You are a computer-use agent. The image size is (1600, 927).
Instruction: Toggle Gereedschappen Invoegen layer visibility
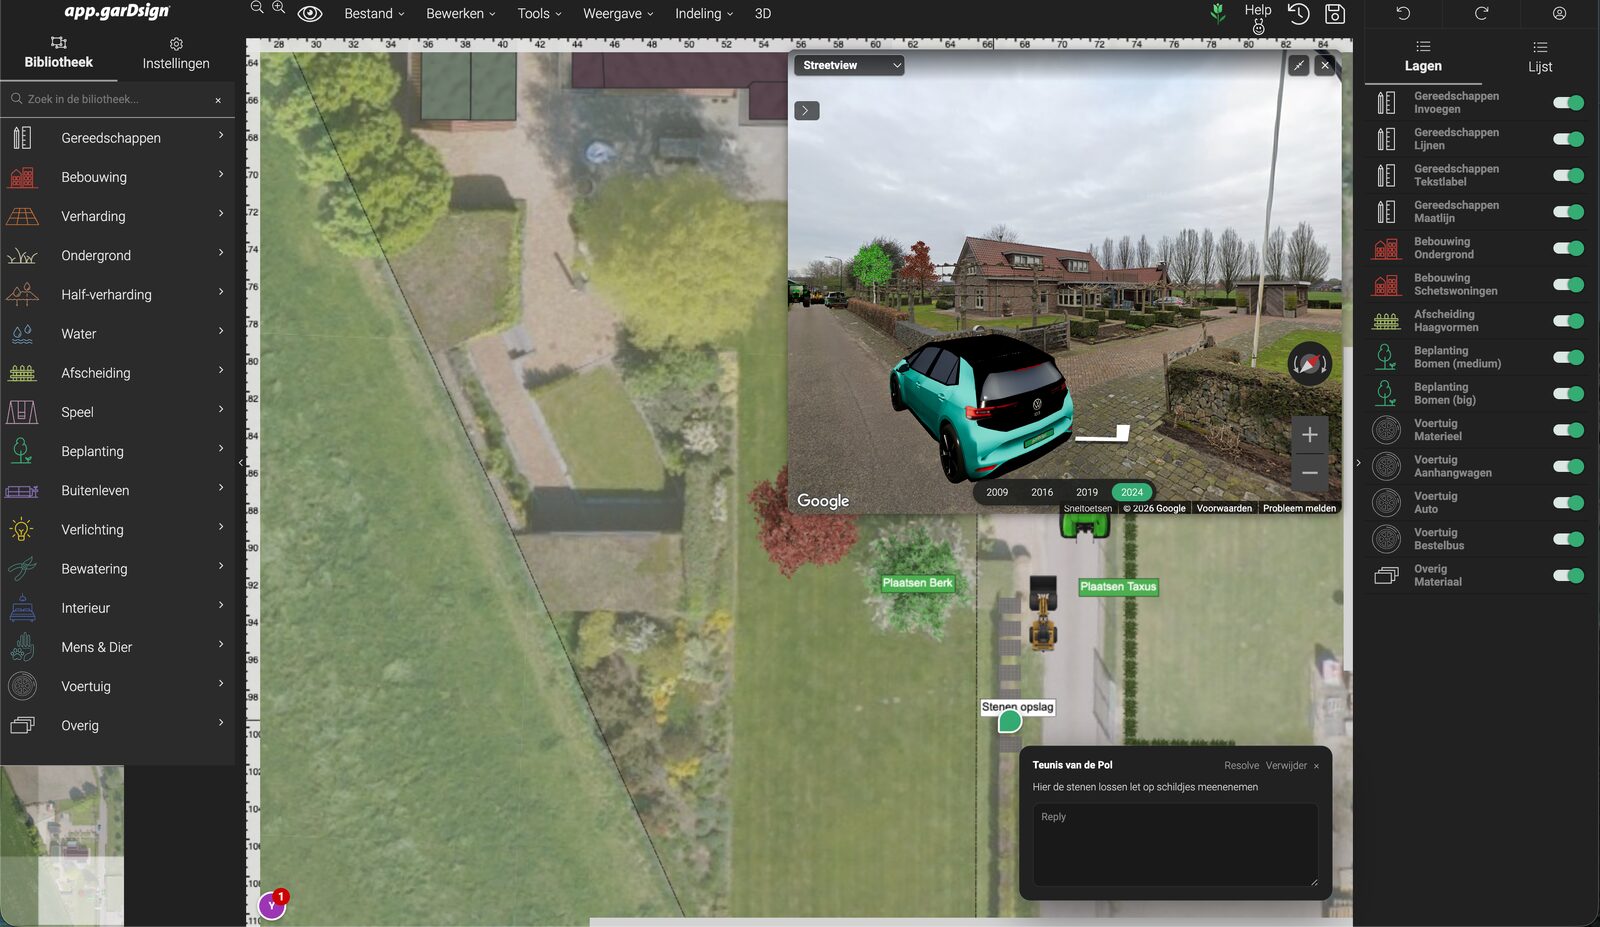(1568, 103)
